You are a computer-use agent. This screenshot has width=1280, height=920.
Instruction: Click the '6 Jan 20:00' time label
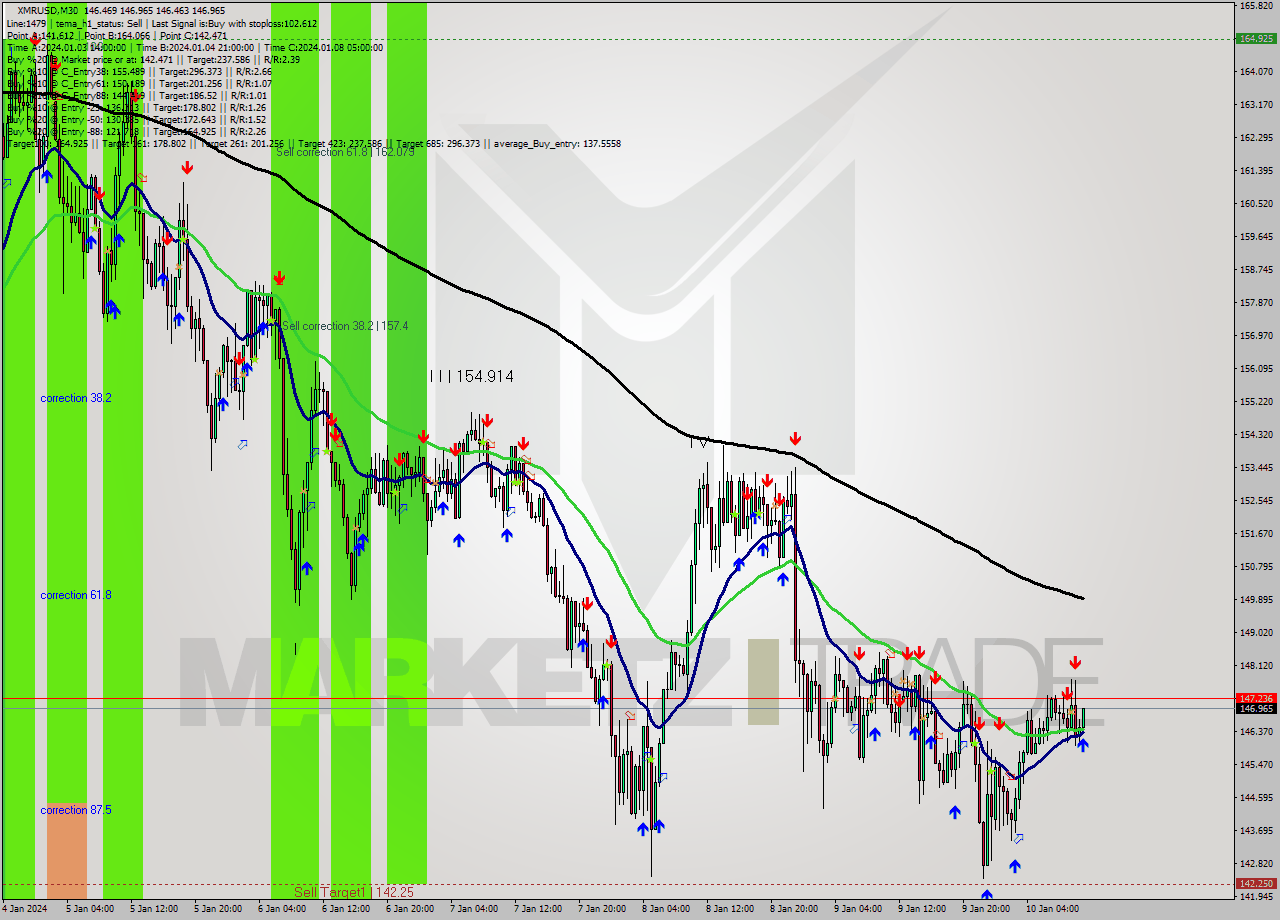tap(410, 909)
